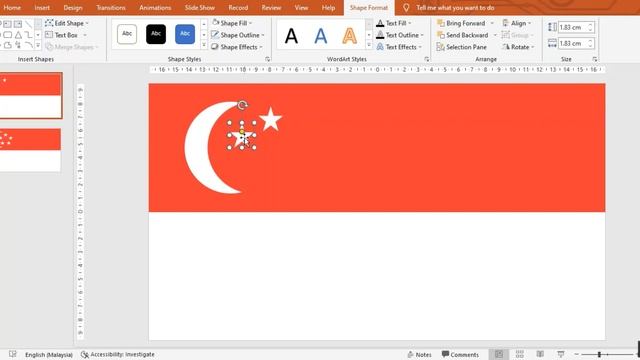Click the Text Box icon
640x360 pixels.
(49, 35)
